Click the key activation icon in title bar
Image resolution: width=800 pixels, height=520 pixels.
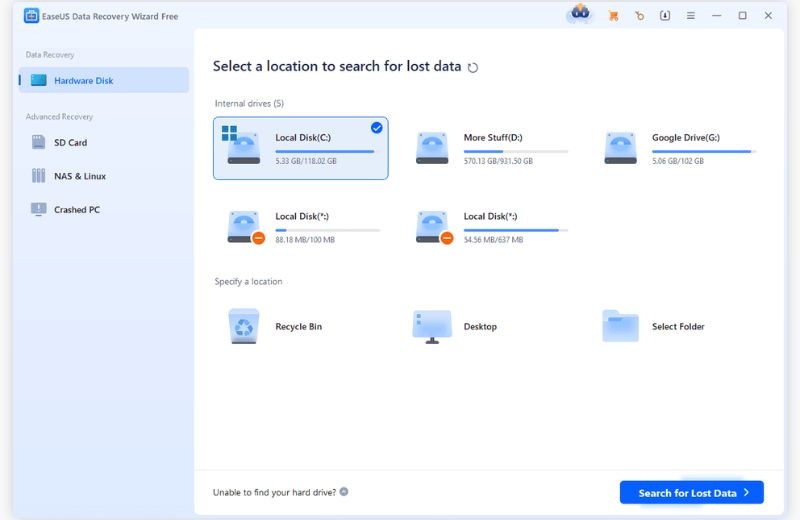point(639,16)
